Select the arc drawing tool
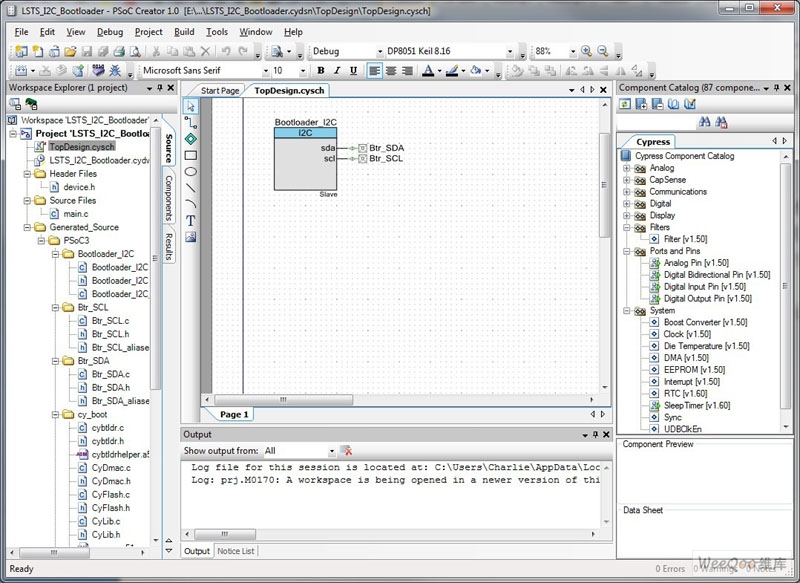 tap(191, 204)
